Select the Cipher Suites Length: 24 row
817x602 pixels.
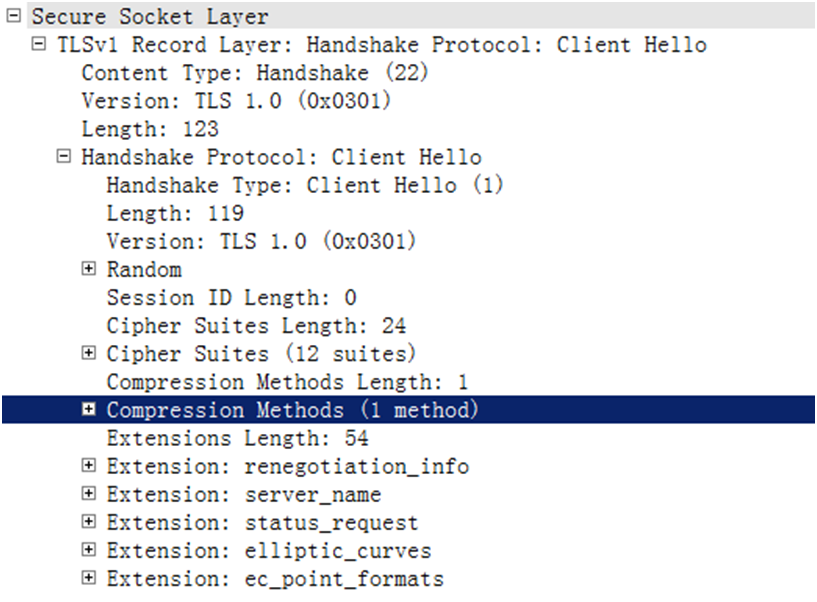[x=256, y=325]
